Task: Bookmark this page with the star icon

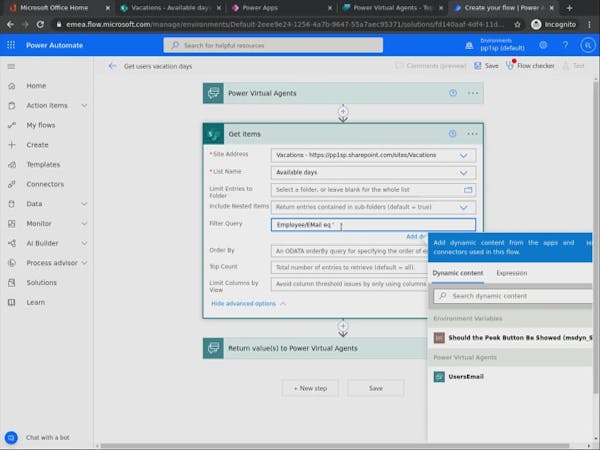Action: tap(517, 24)
